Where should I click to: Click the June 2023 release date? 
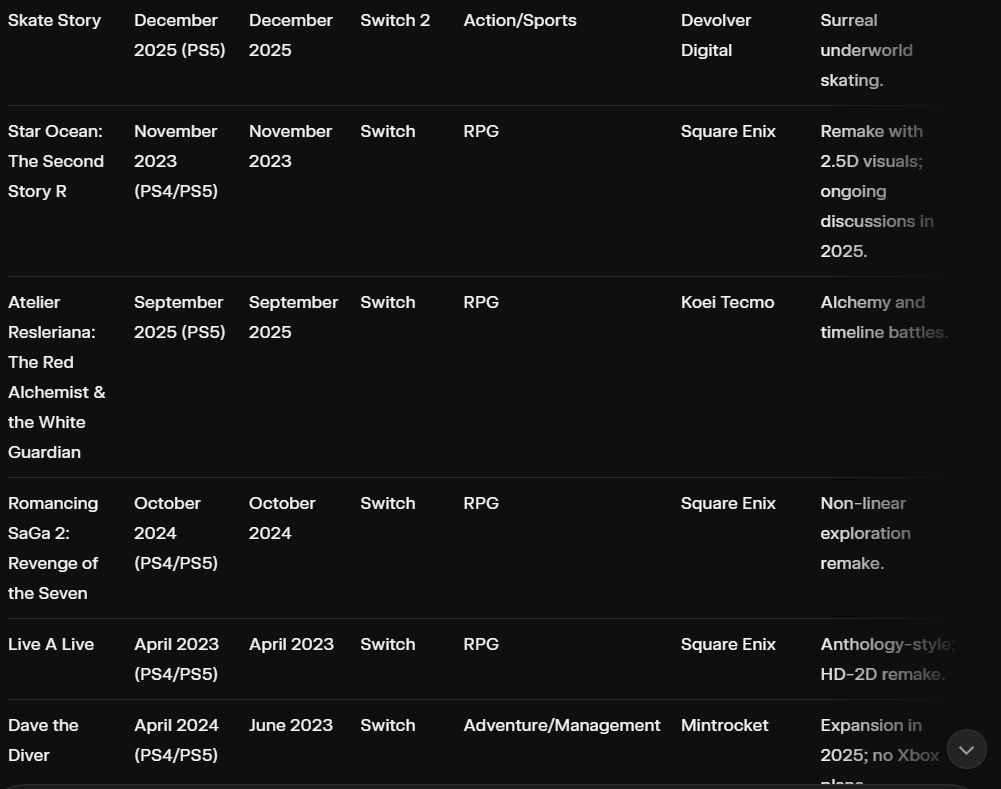(291, 725)
